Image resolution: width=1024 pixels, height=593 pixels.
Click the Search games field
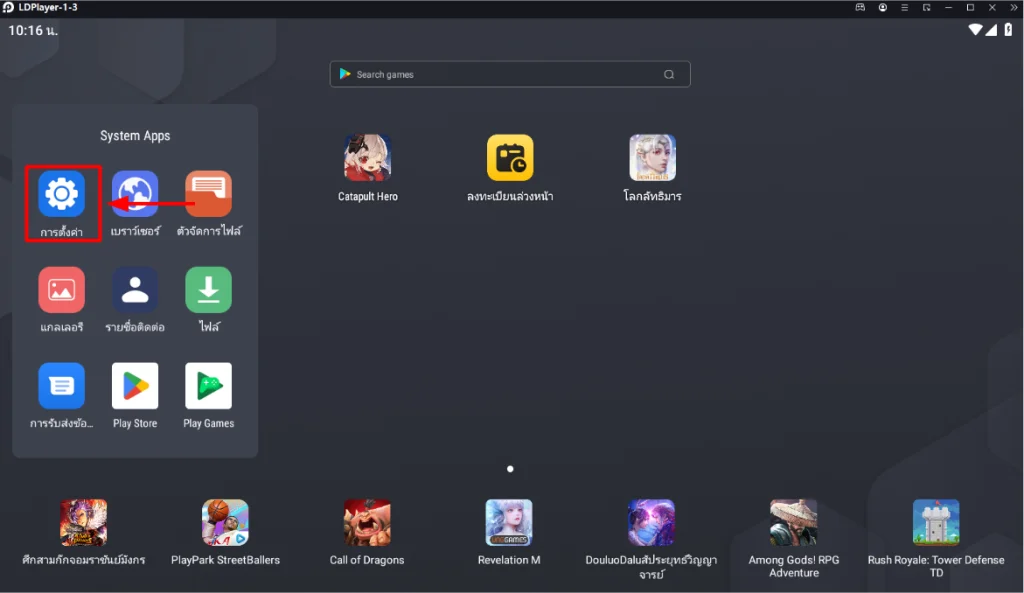pos(510,74)
